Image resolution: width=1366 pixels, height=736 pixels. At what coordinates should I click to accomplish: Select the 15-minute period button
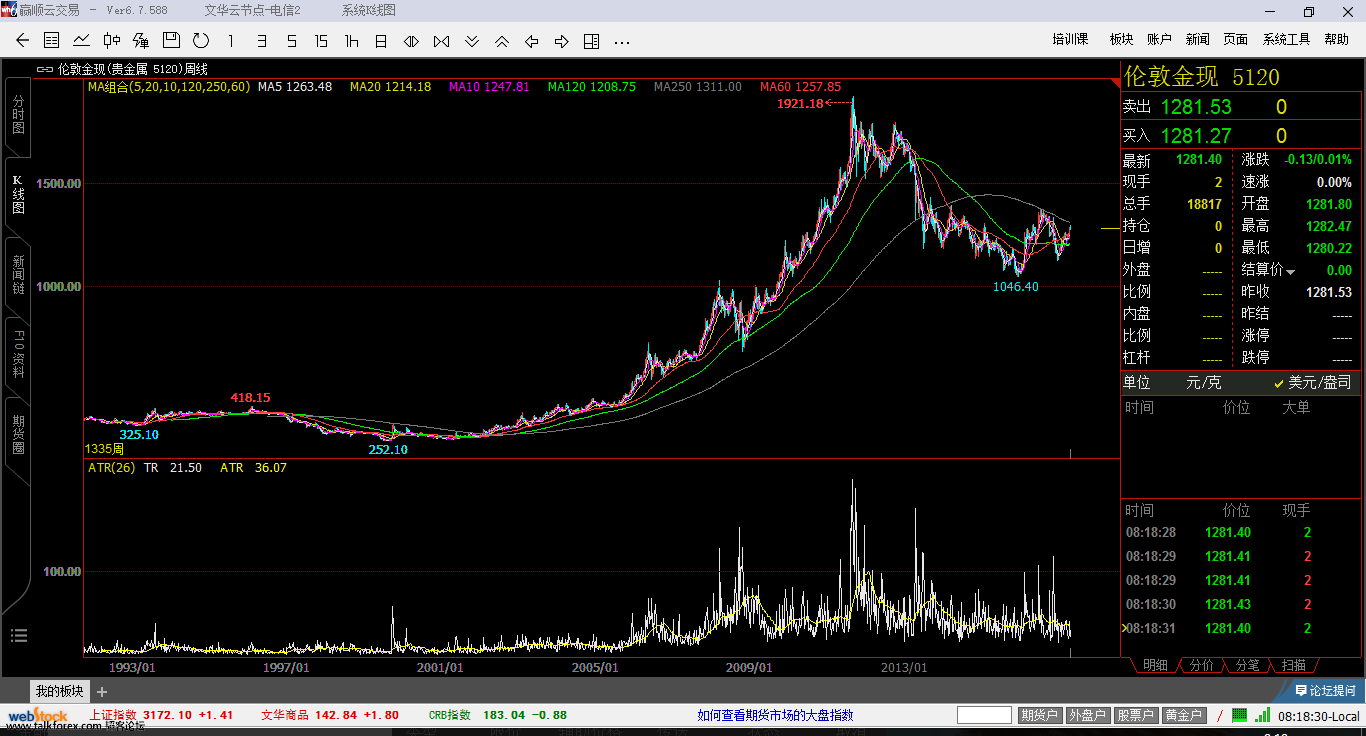coord(321,41)
